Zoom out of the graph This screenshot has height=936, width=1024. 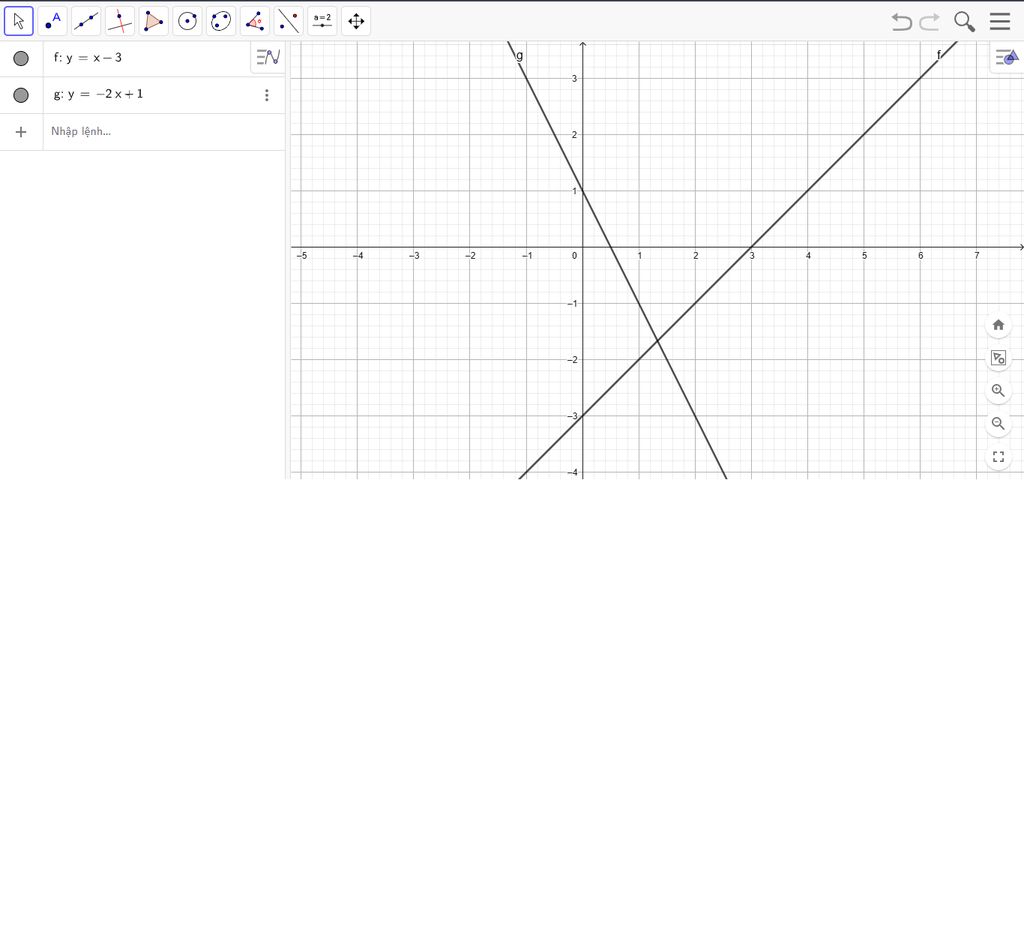pos(998,423)
